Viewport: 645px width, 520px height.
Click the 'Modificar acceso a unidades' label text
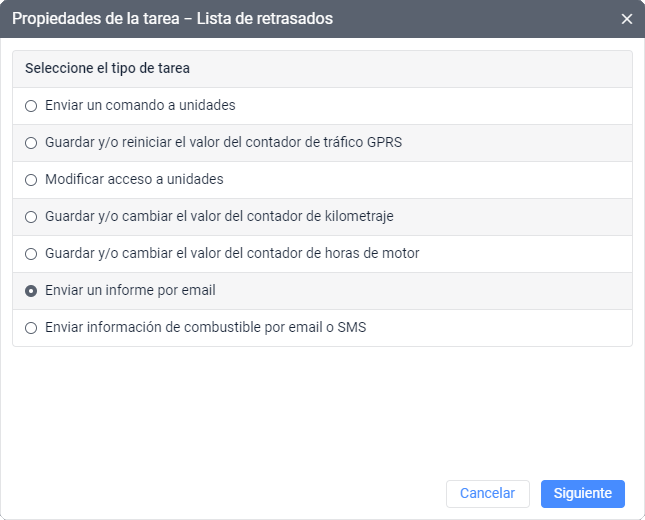(134, 179)
